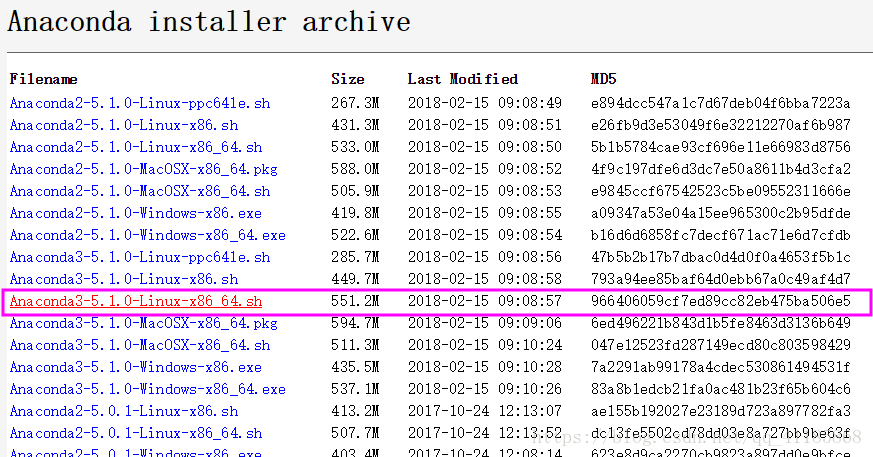The width and height of the screenshot is (873, 457).
Task: Click Anaconda3-5.1.0-Windows-x86_64.exe link
Action: [x=148, y=389]
